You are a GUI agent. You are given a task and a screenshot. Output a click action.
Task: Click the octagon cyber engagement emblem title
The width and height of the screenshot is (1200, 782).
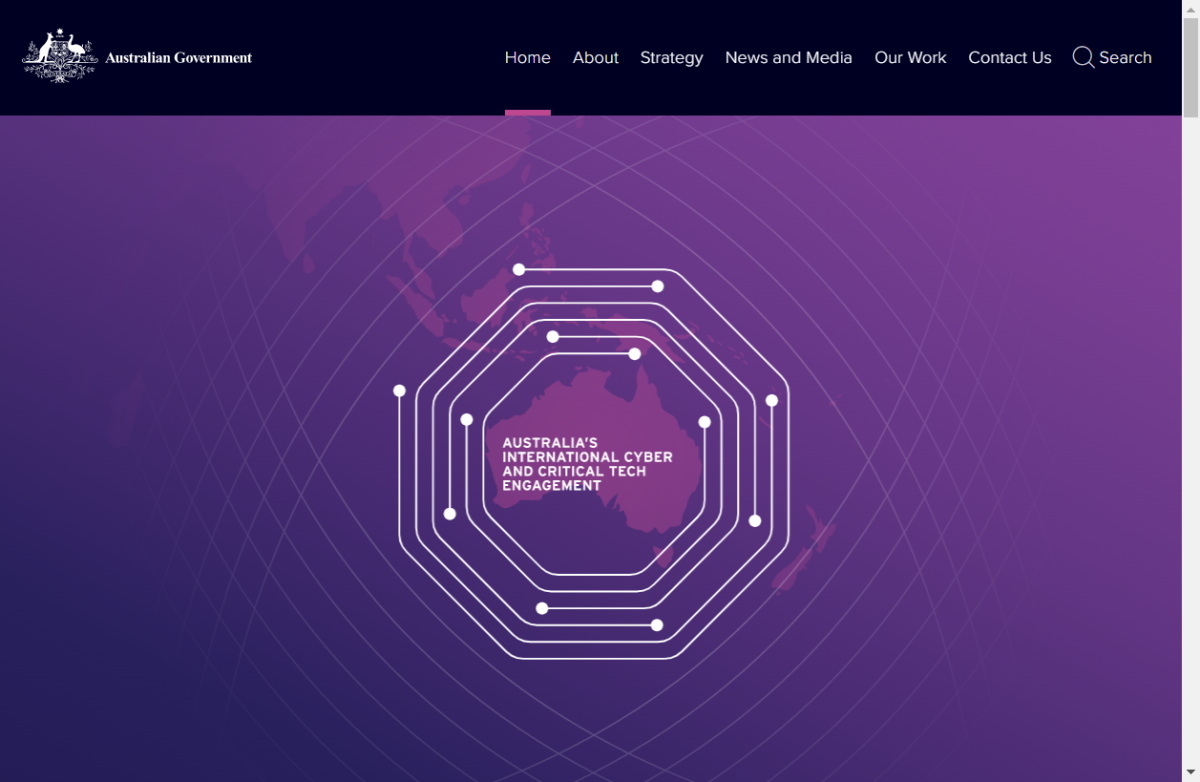[x=587, y=464]
